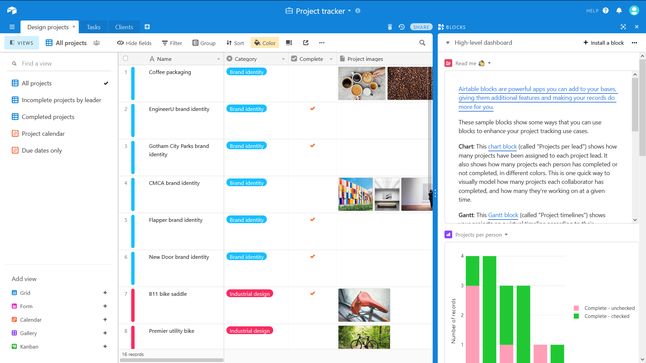Open the hamburger table list menu
The width and height of the screenshot is (646, 363).
12,27
